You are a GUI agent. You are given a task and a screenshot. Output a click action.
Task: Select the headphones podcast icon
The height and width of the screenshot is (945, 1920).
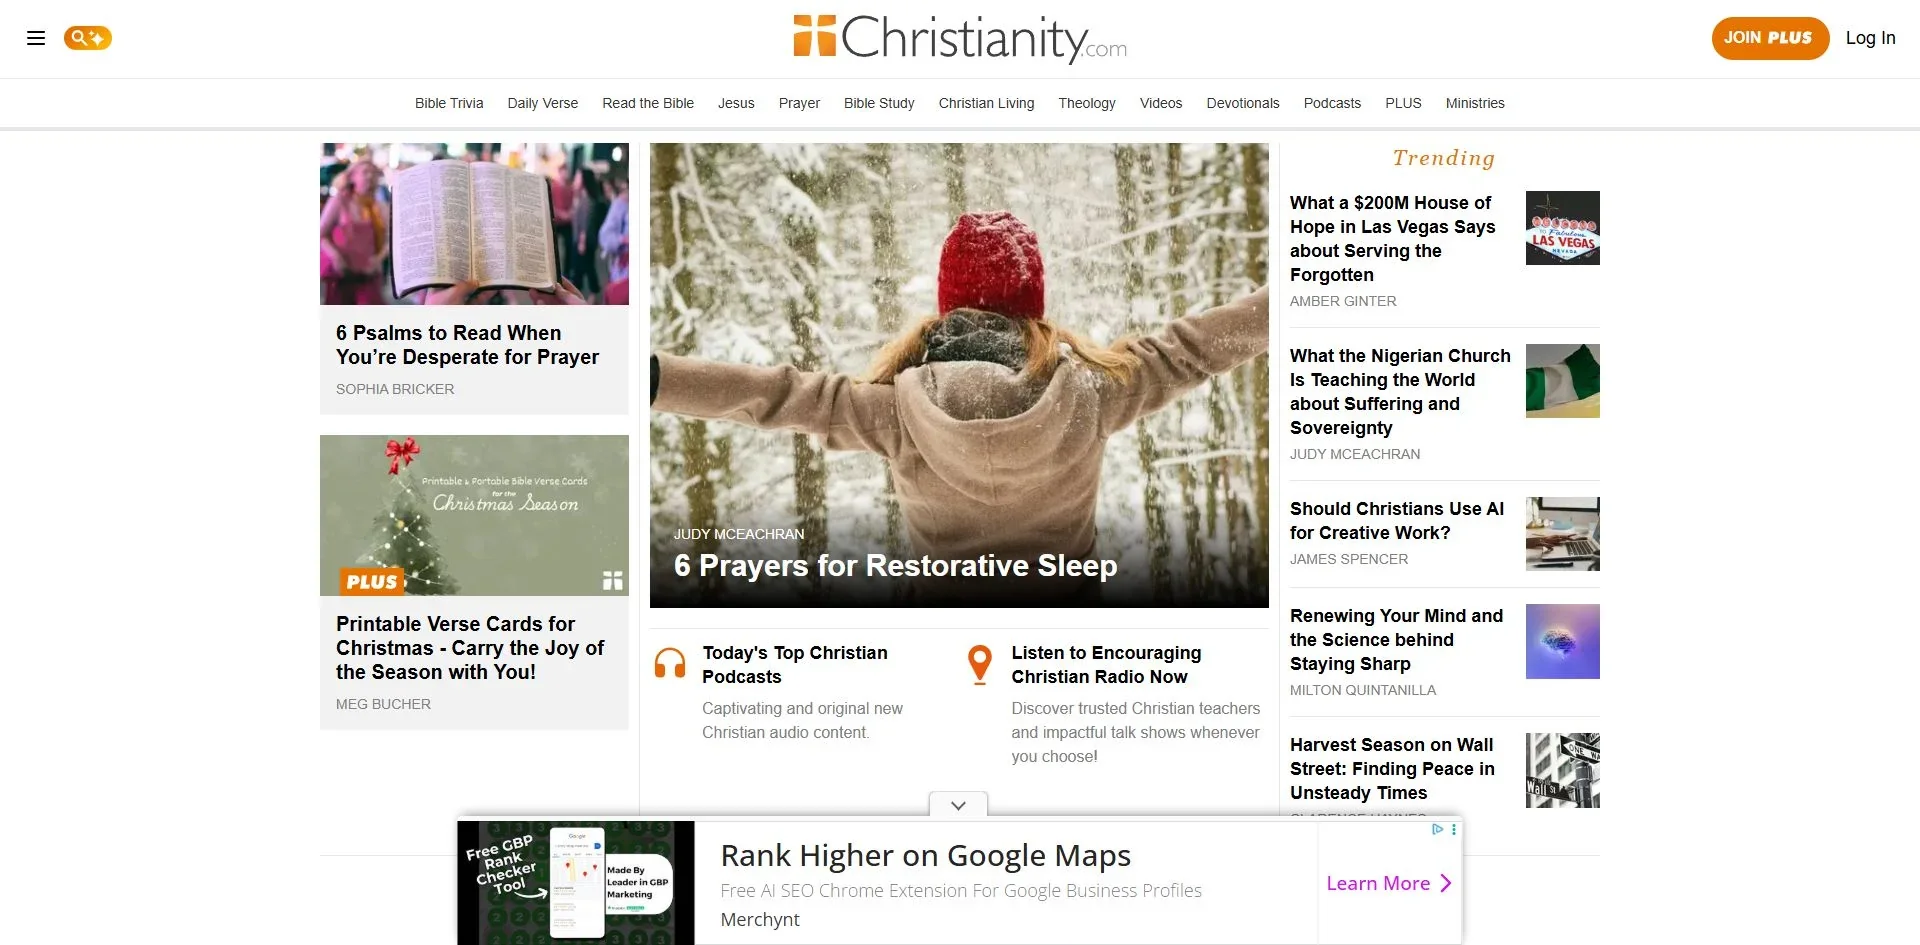[671, 663]
